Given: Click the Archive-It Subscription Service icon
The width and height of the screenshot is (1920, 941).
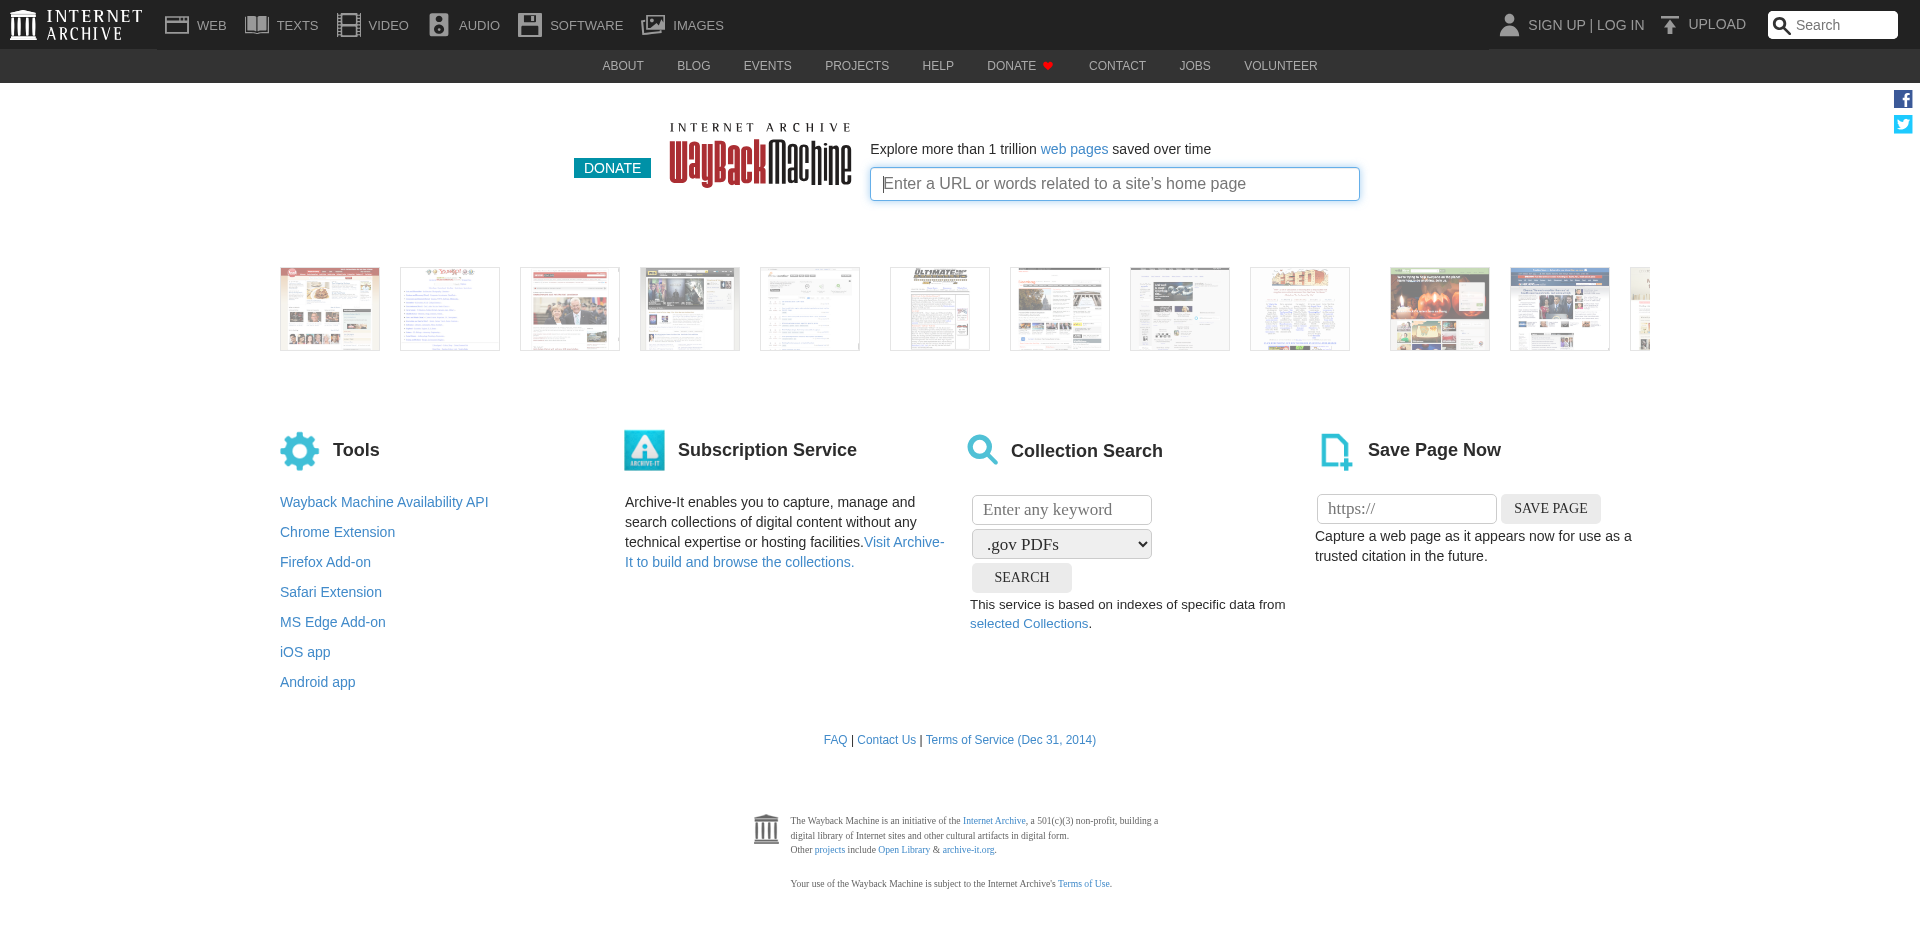Looking at the screenshot, I should click(644, 451).
